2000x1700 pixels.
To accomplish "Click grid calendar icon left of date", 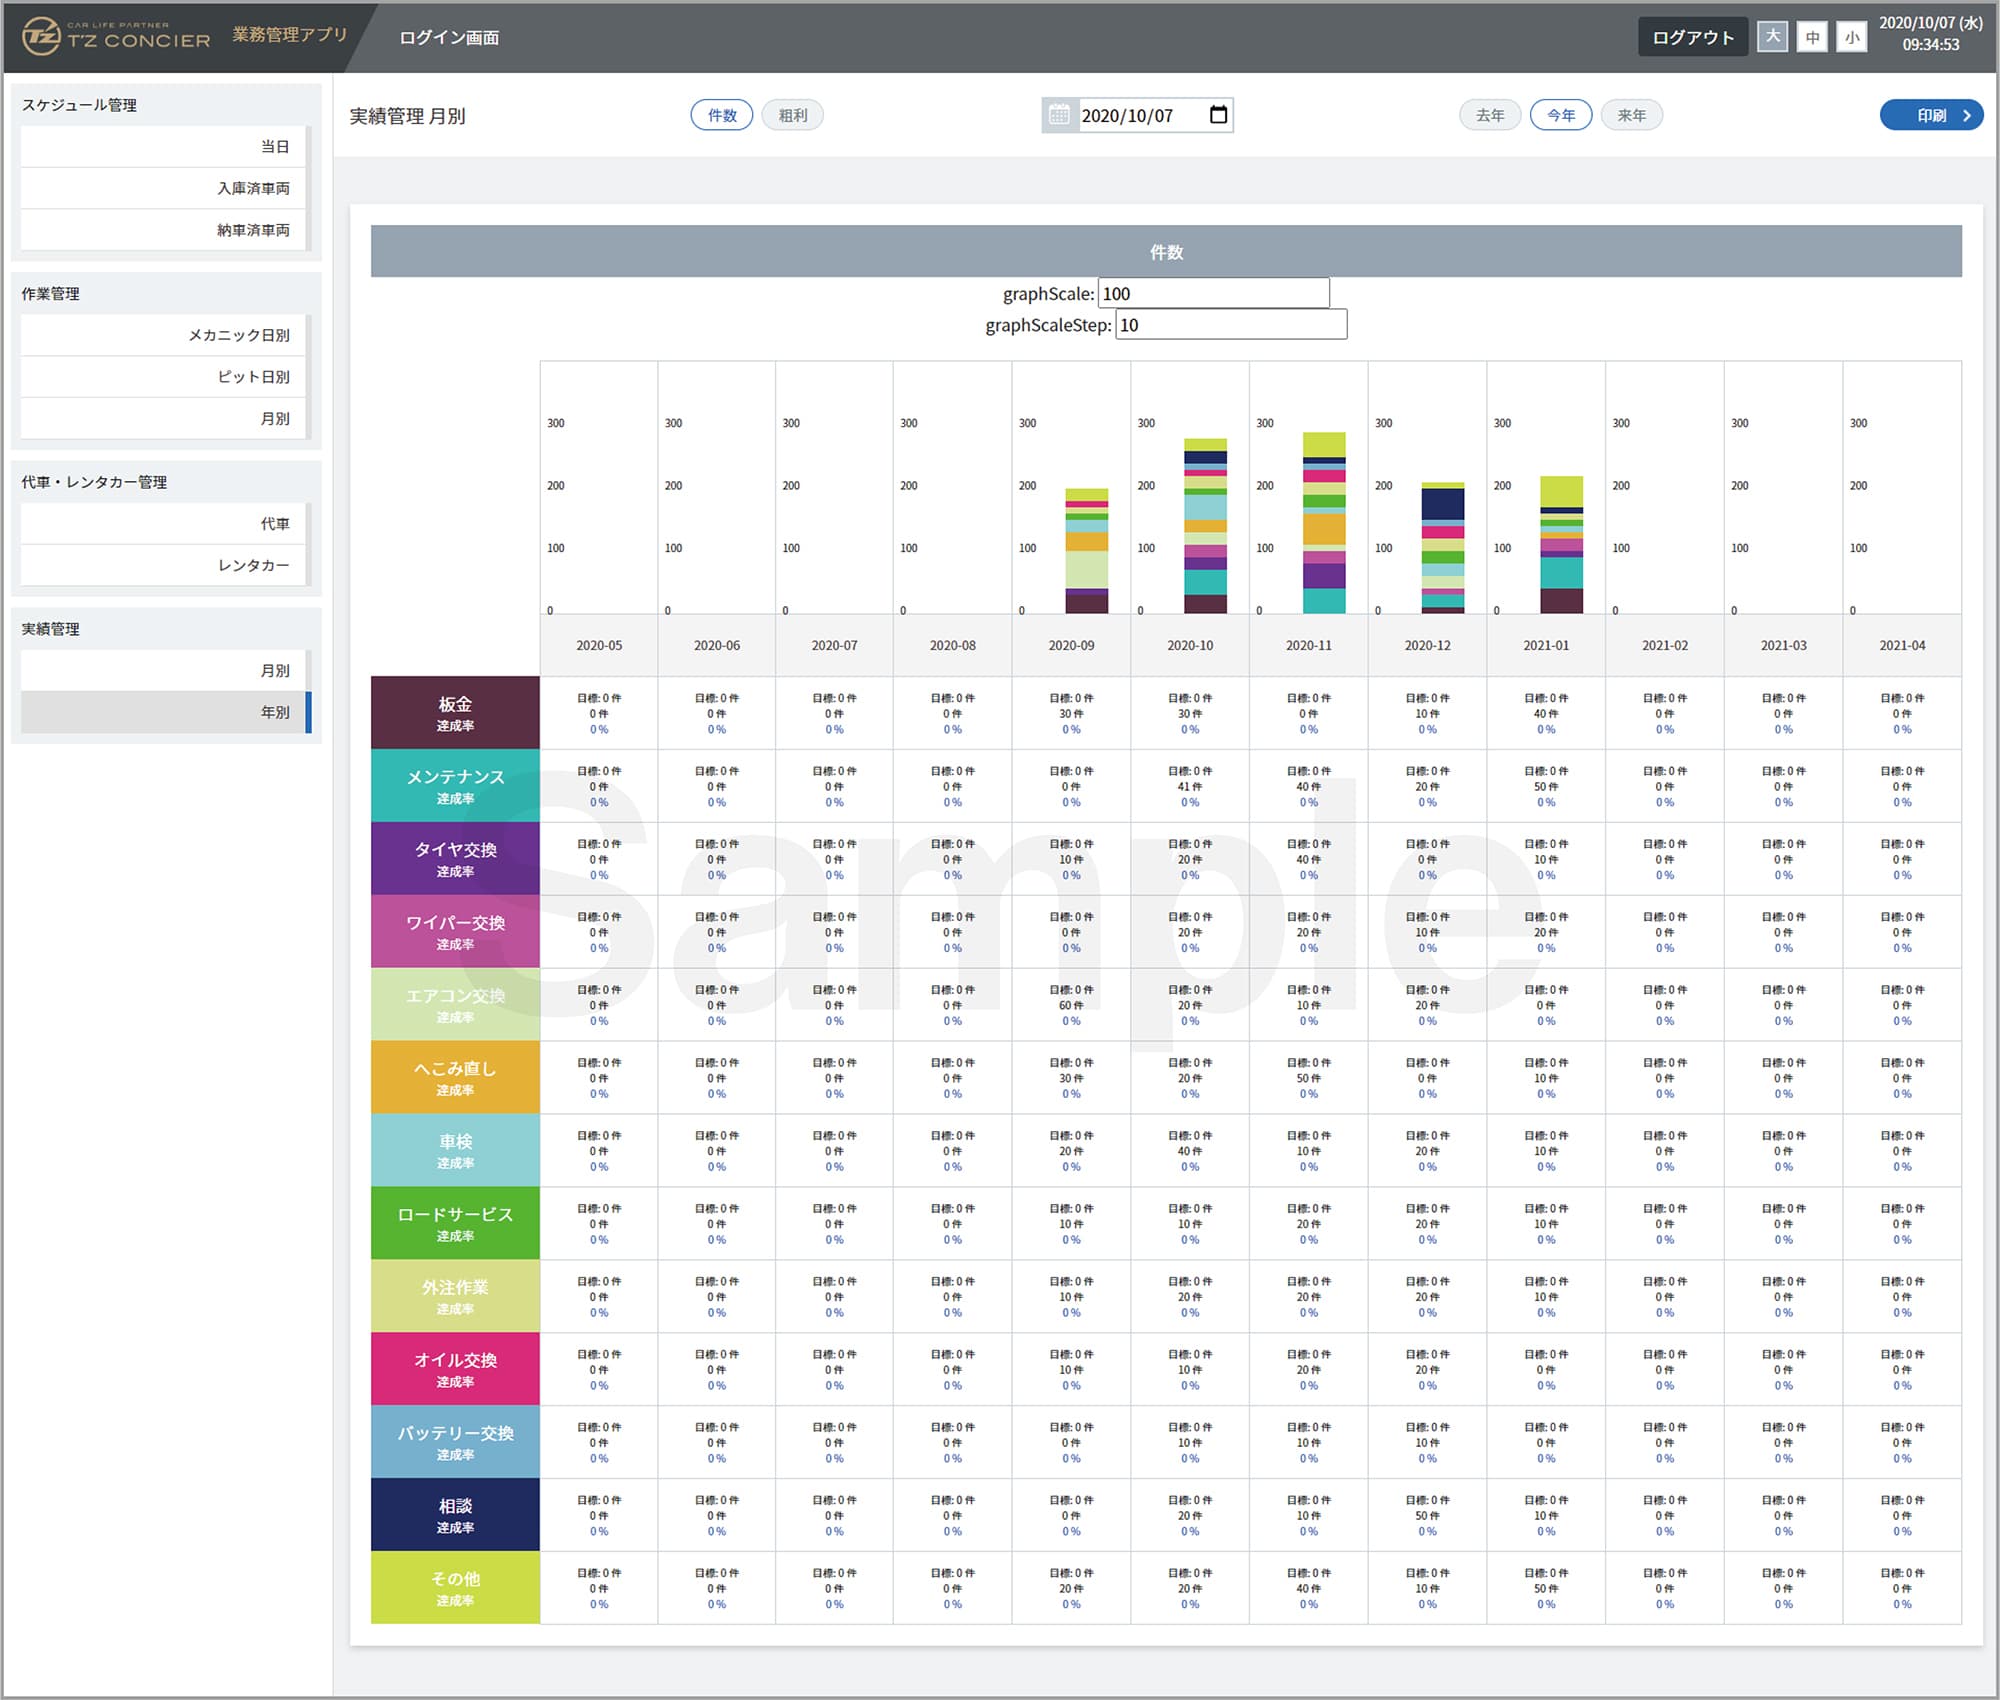I will pos(1059,115).
